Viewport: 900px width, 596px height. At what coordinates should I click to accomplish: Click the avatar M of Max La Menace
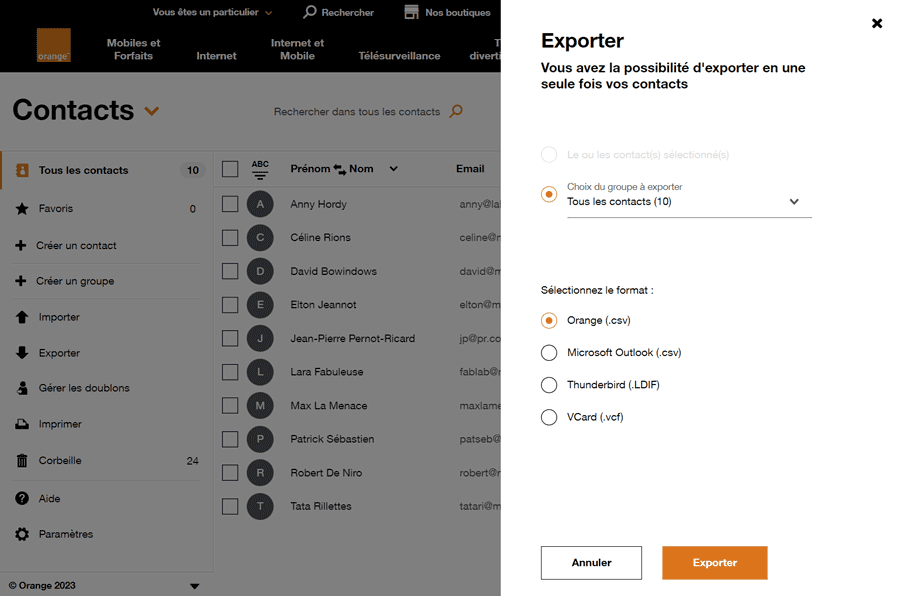tap(260, 405)
